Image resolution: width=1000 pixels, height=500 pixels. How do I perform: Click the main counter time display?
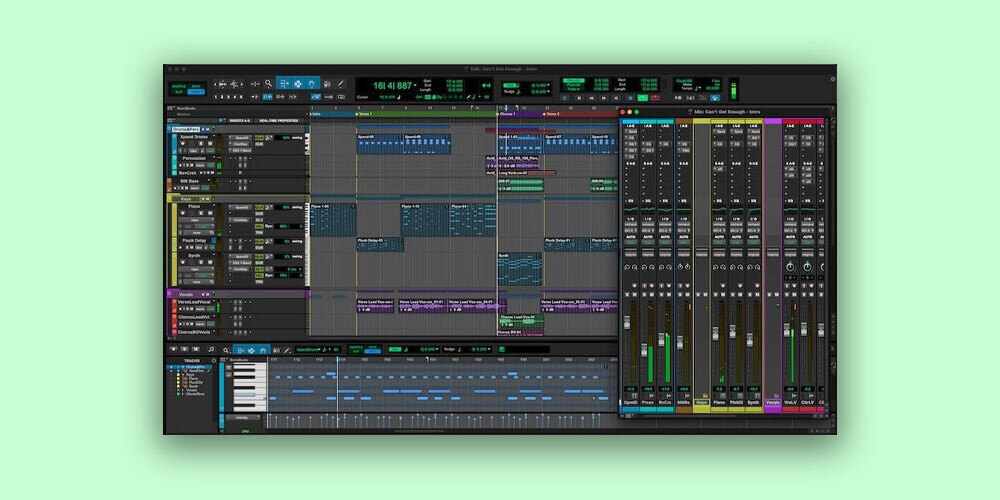[392, 86]
